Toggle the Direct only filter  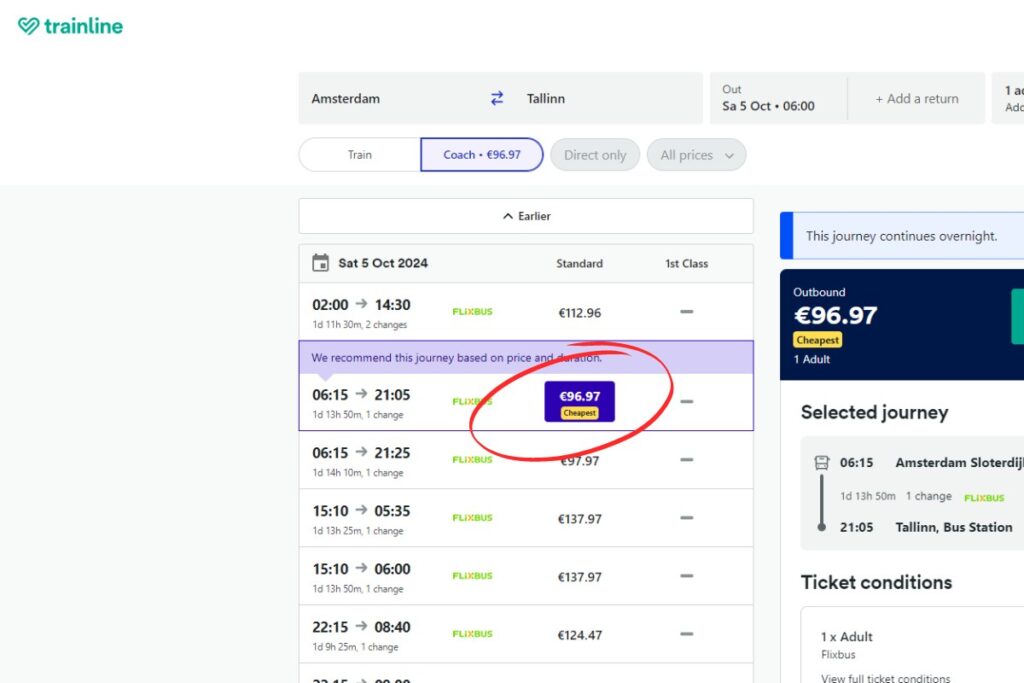click(x=595, y=155)
